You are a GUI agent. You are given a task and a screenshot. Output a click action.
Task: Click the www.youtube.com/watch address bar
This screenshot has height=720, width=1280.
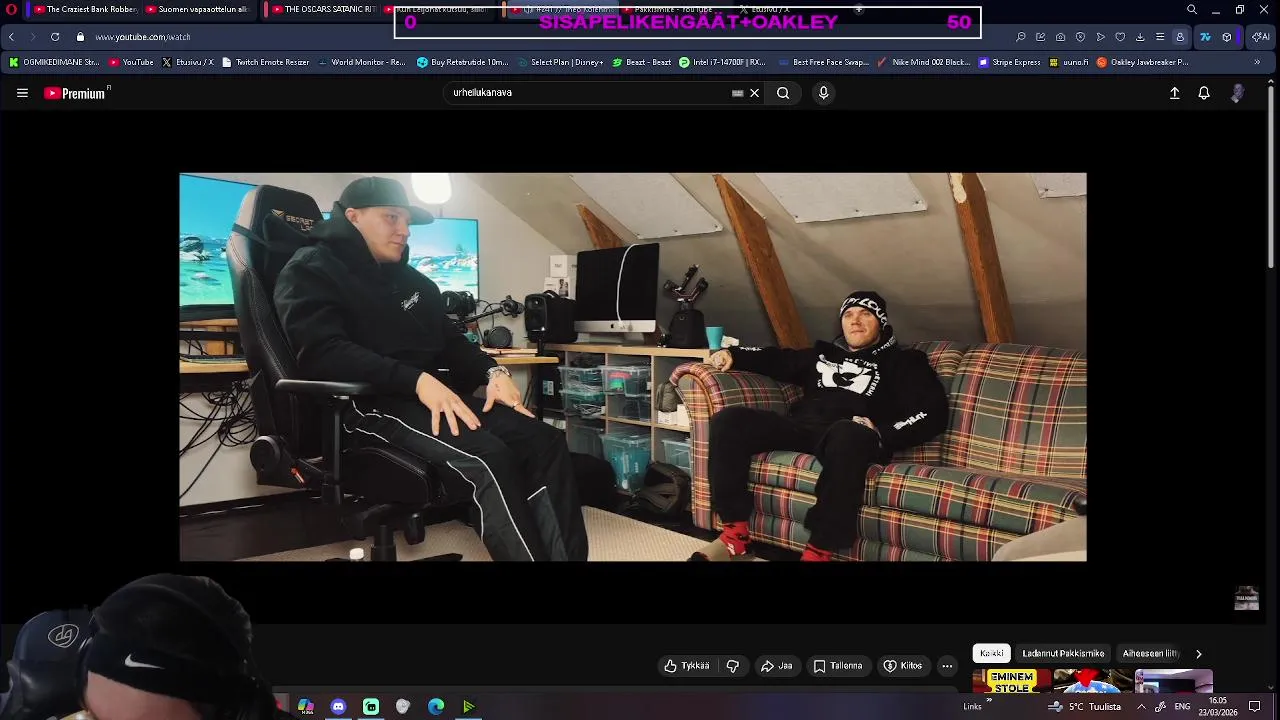point(142,37)
